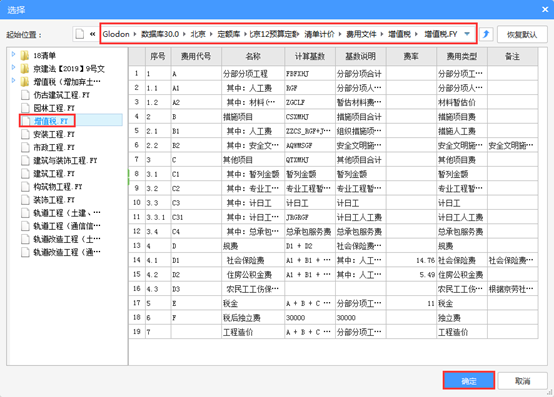Click the 备注 column header
This screenshot has width=554, height=397.
pyautogui.click(x=513, y=56)
